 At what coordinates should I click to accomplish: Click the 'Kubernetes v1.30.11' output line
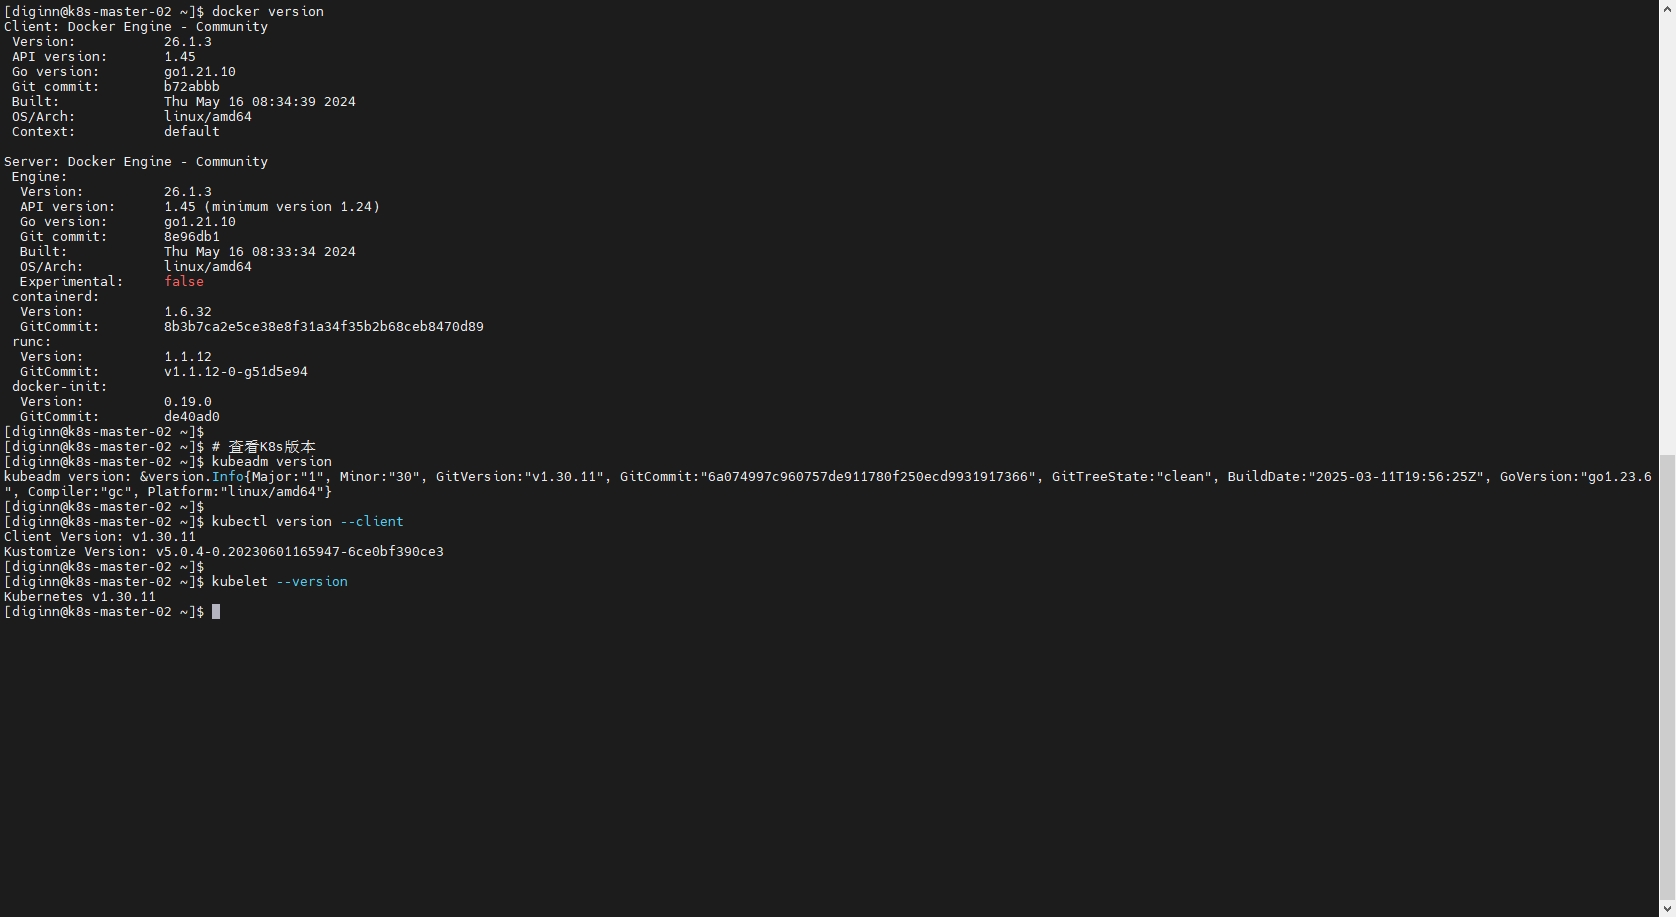pos(80,597)
